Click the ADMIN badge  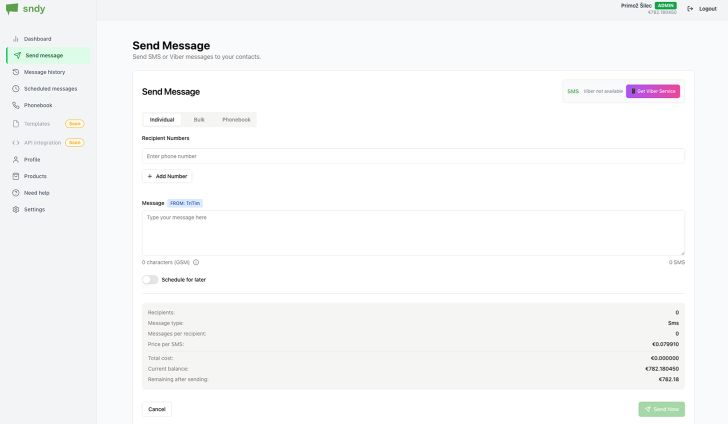point(665,6)
